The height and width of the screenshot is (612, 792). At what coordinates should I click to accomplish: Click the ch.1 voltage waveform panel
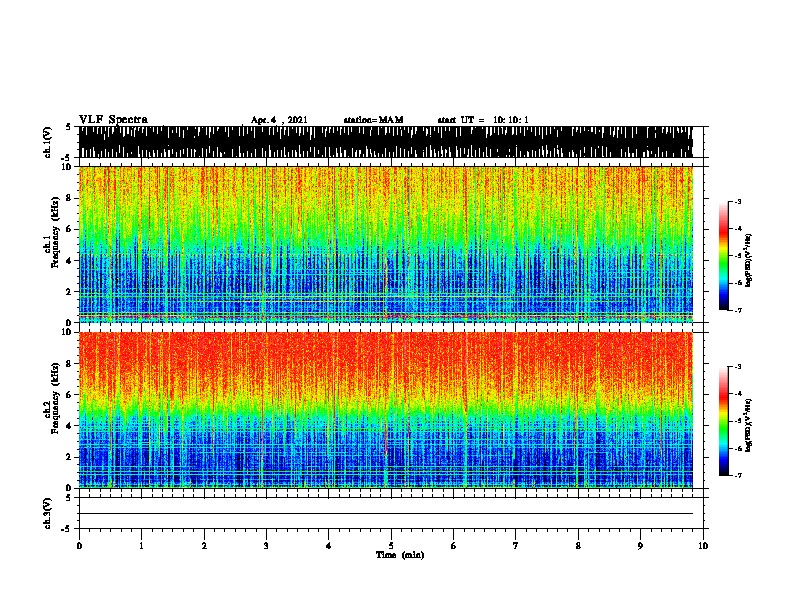pos(385,142)
